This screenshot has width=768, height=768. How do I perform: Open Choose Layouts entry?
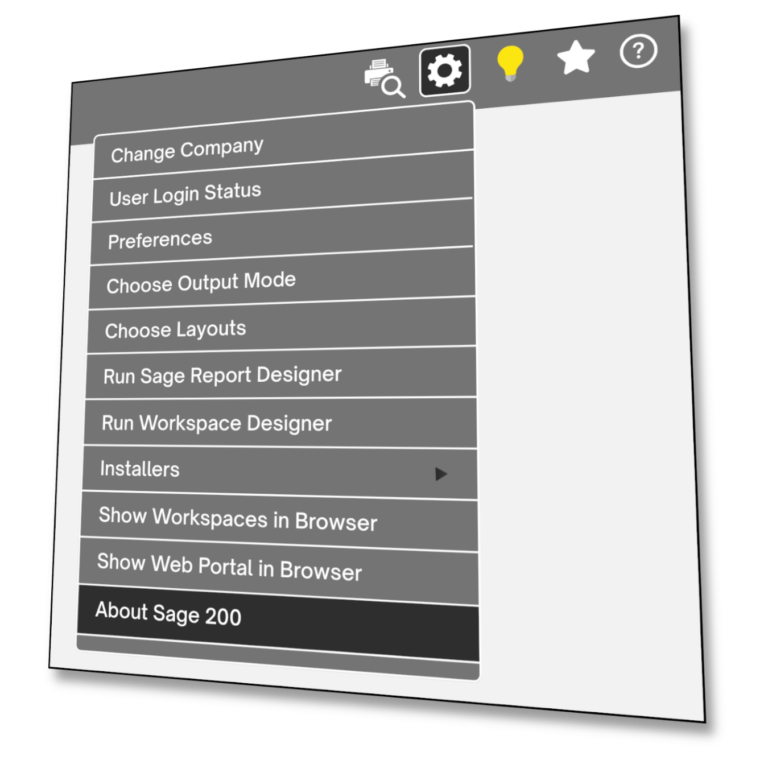[281, 326]
